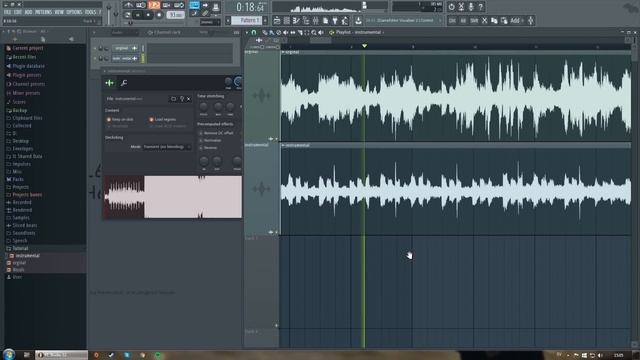Open FL Studio 12 in taskbar
This screenshot has height=360, width=640.
[x=61, y=355]
